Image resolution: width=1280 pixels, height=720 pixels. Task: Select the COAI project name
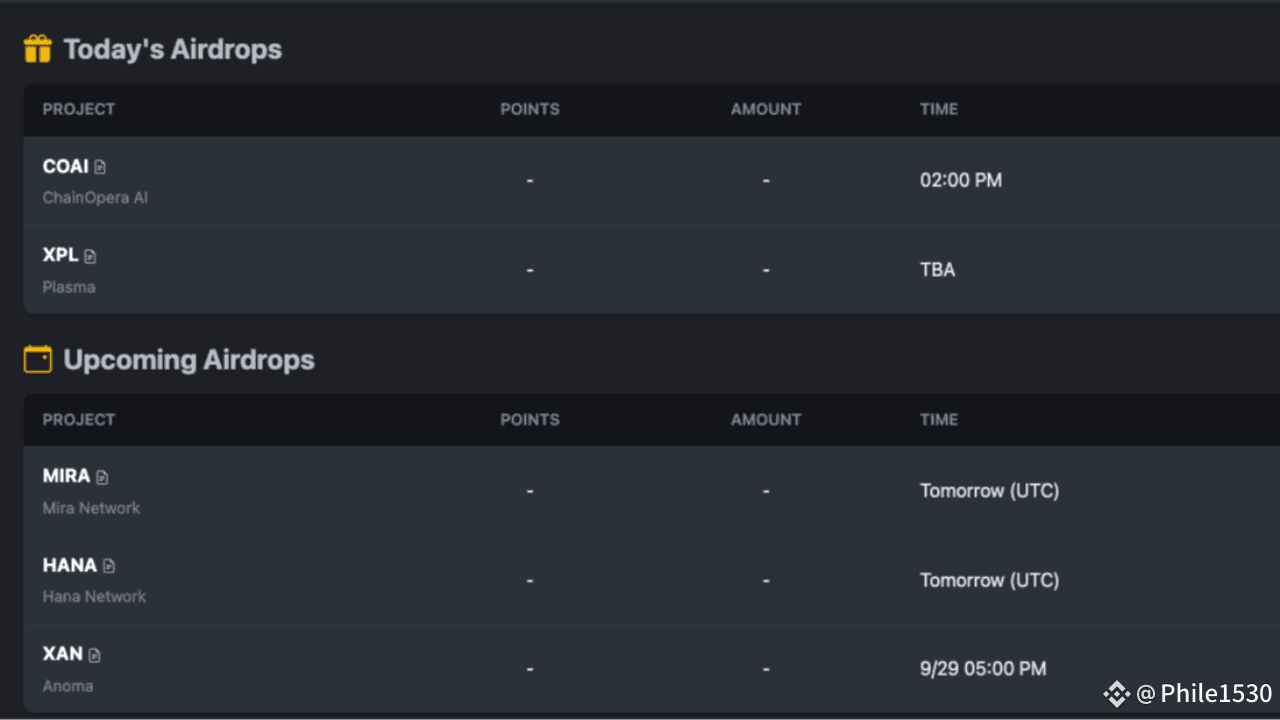point(65,167)
